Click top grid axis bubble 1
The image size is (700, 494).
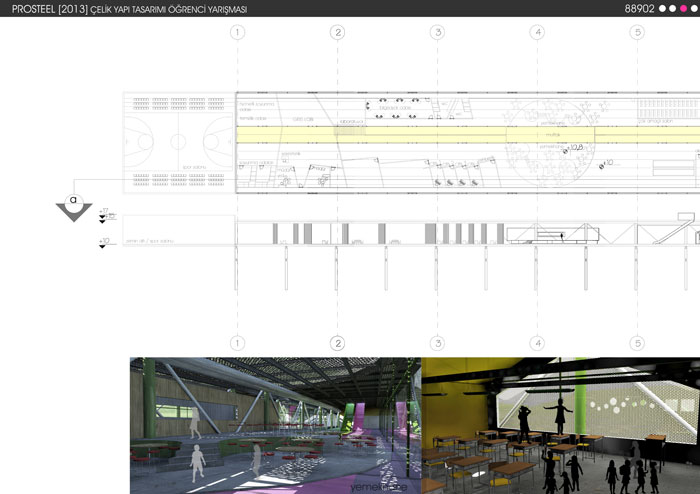(x=237, y=32)
